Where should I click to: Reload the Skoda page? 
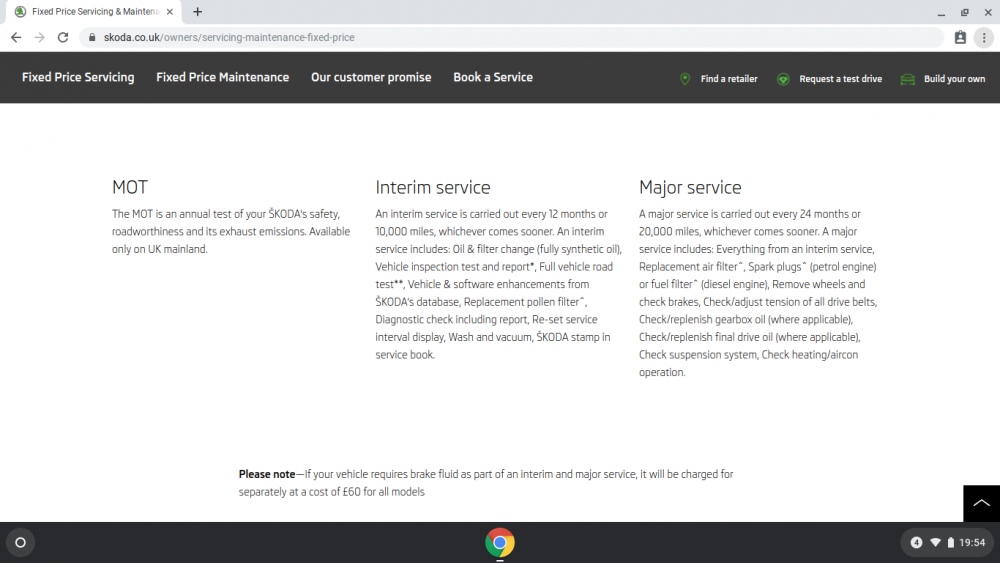(x=62, y=38)
